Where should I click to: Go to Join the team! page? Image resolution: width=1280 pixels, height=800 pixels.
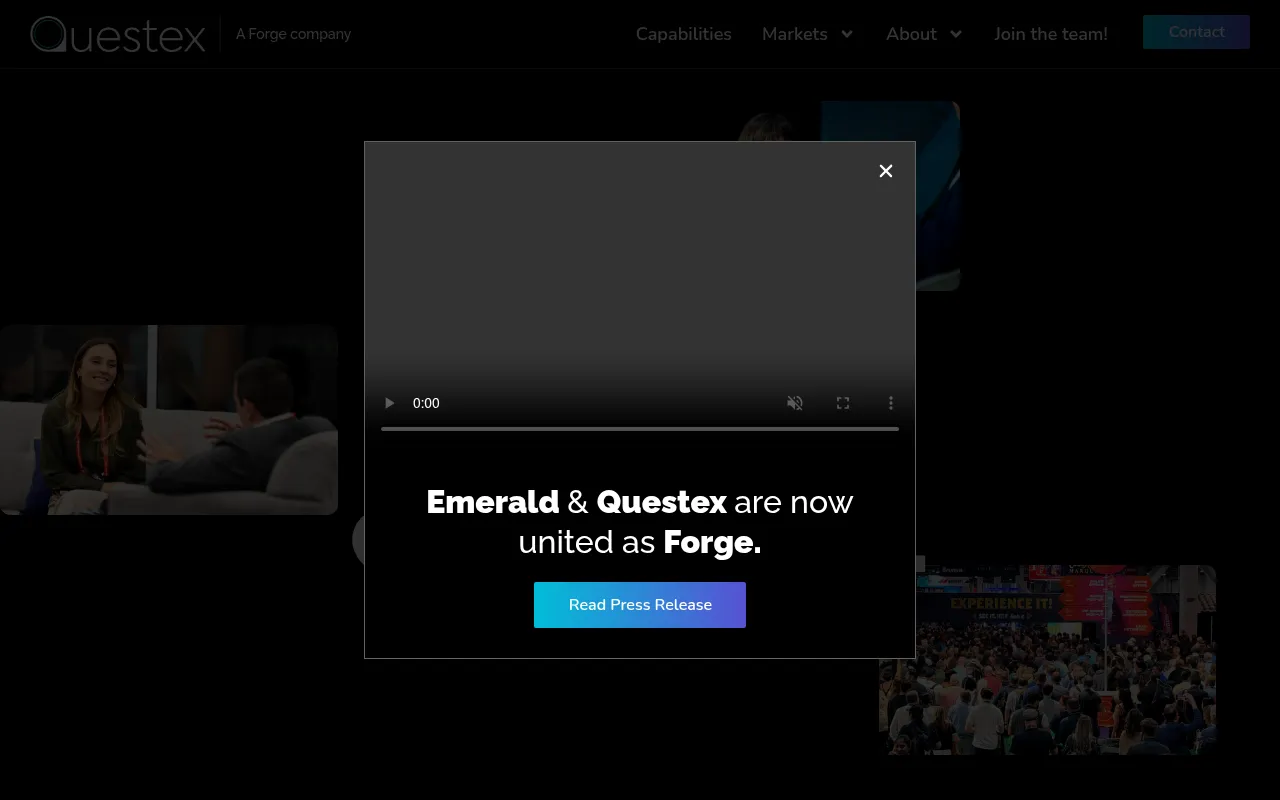point(1051,34)
